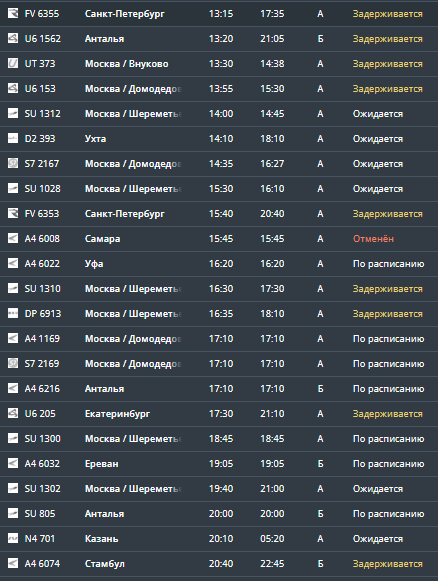Click the S7 logo next to S7 2167
Viewport: 438px width, 581px height.
pos(13,163)
